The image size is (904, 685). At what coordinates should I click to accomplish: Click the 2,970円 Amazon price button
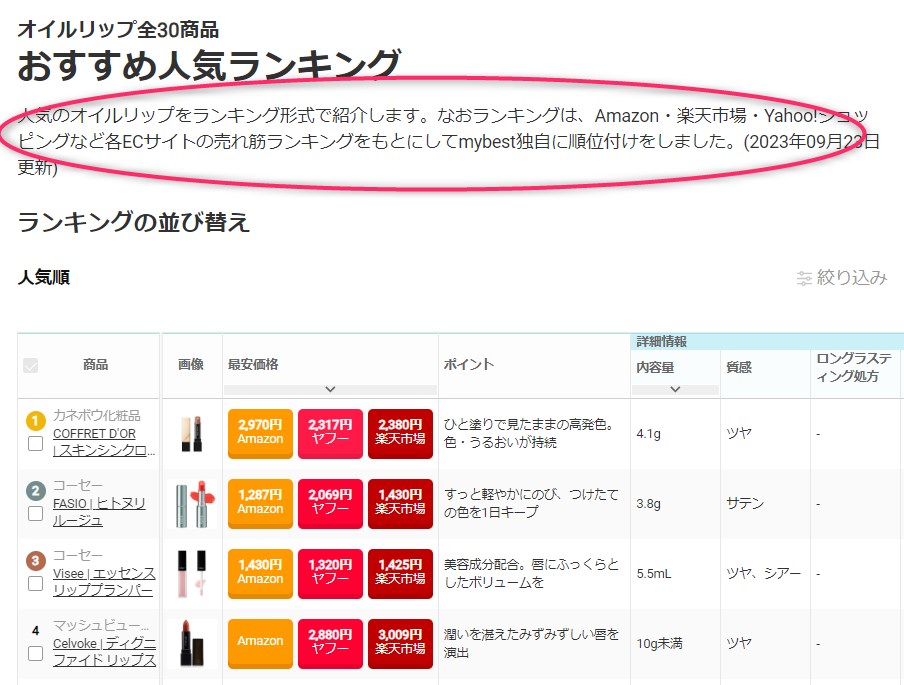(x=261, y=434)
